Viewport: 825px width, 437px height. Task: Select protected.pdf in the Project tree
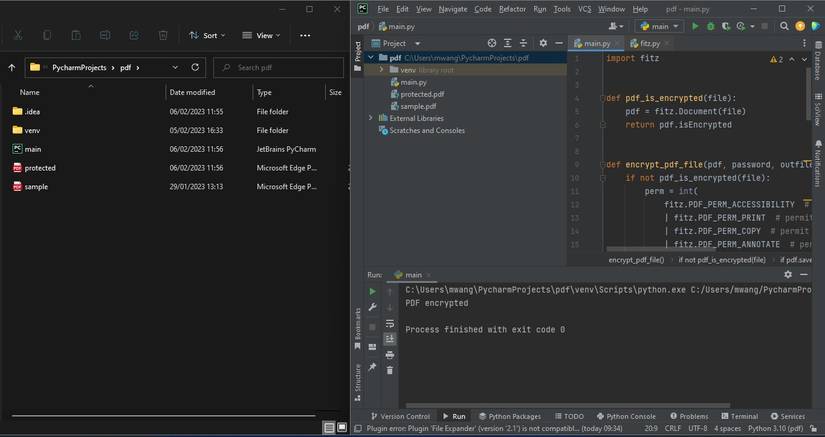pos(417,94)
